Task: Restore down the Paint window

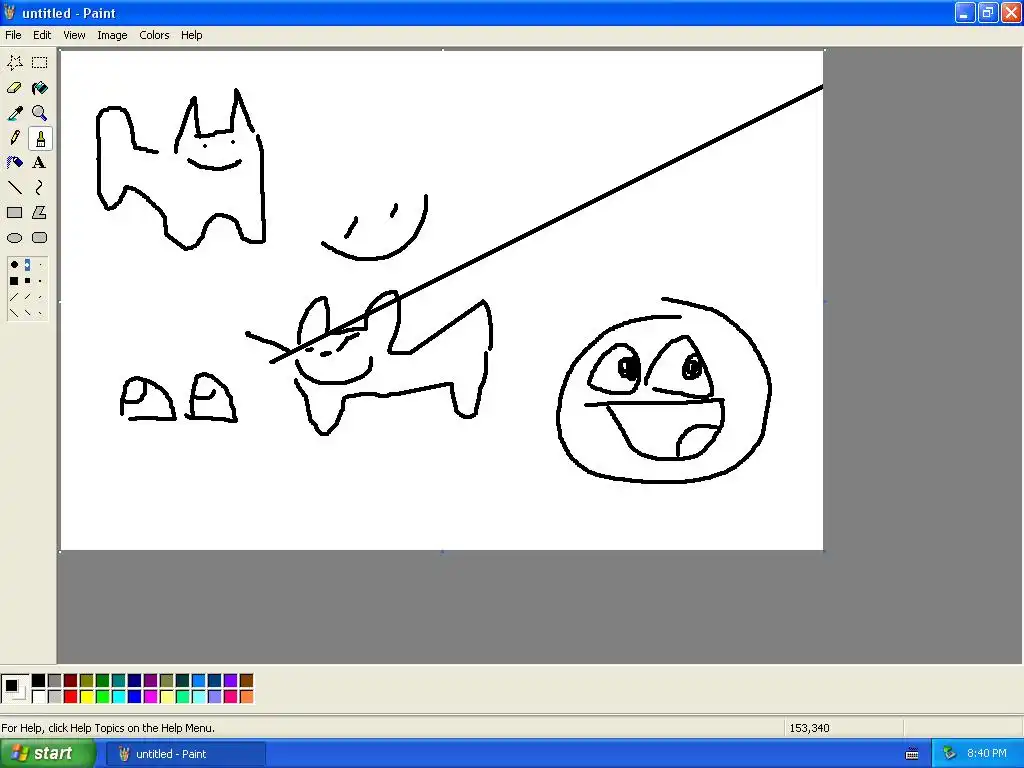Action: [x=987, y=12]
